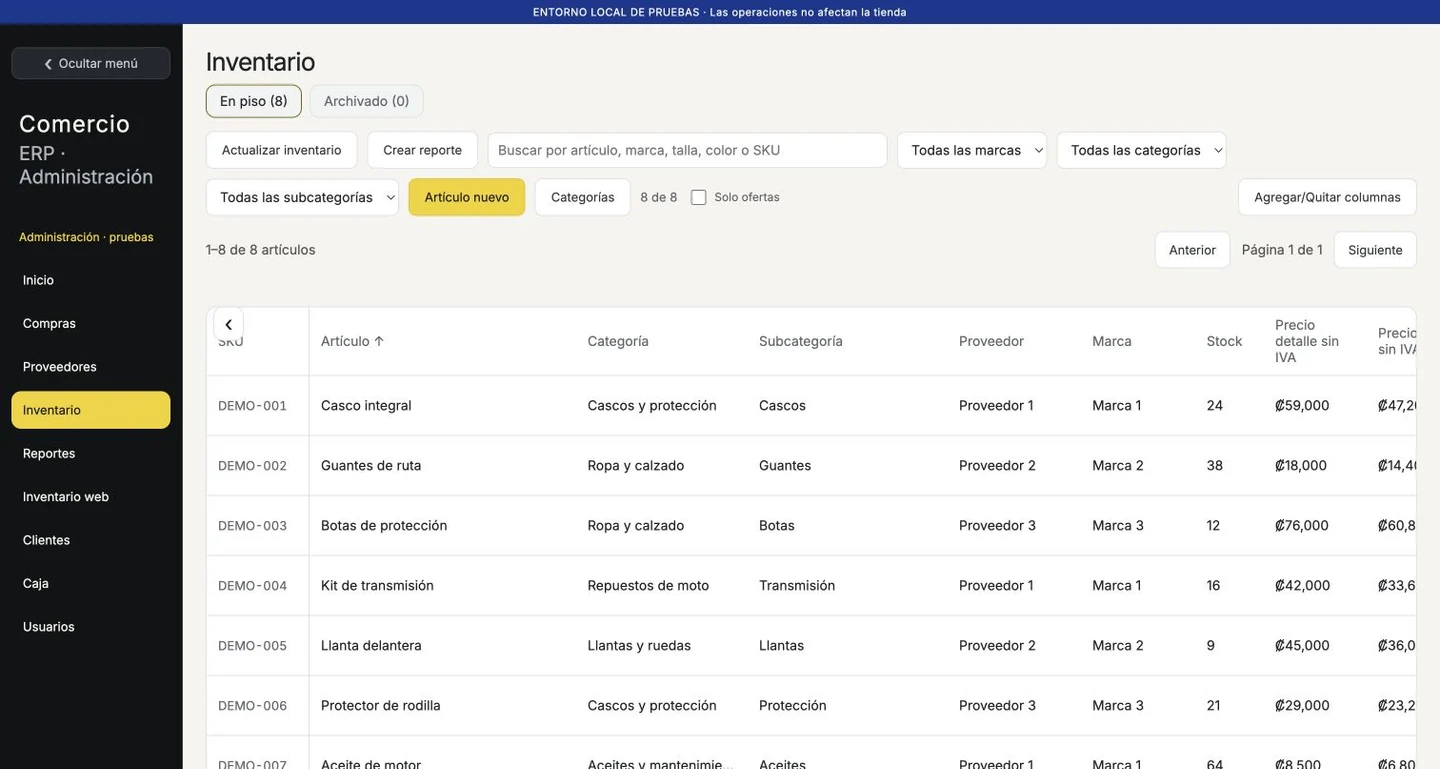Select SKU DEMO-001 cell

pyautogui.click(x=252, y=406)
